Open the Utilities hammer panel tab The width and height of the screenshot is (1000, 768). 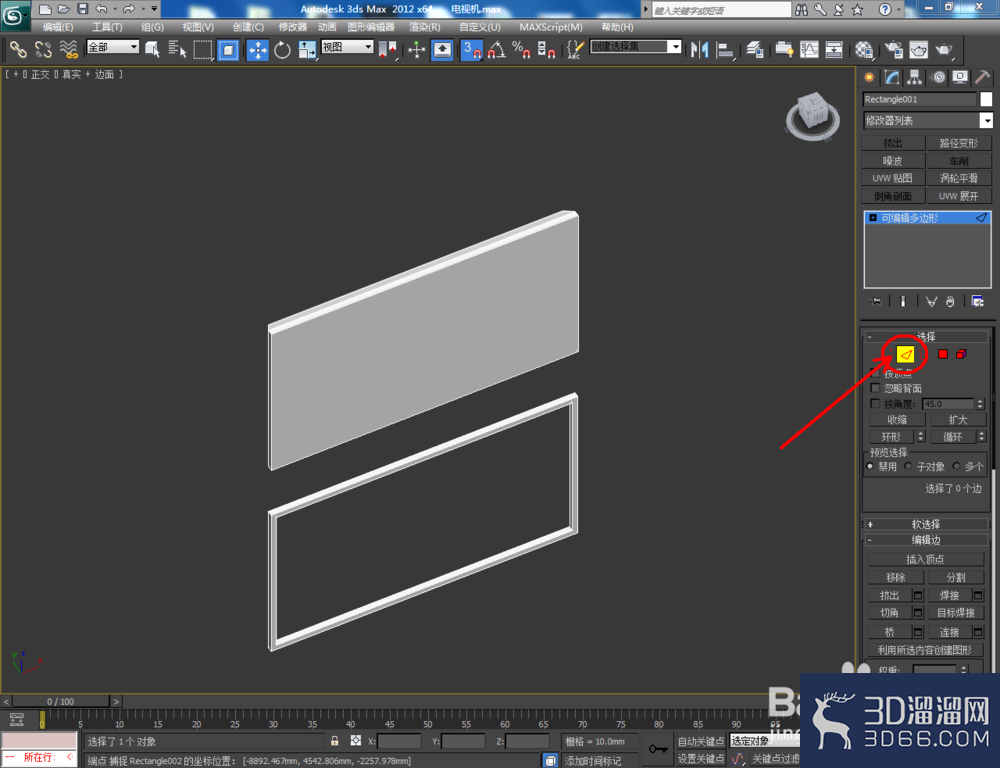point(983,78)
